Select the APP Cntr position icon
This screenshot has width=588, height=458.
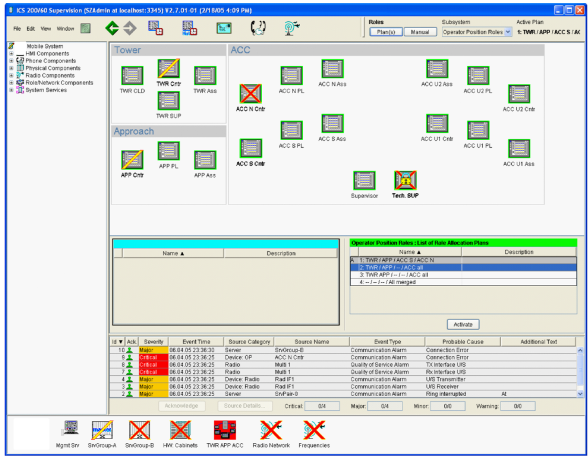pyautogui.click(x=132, y=160)
